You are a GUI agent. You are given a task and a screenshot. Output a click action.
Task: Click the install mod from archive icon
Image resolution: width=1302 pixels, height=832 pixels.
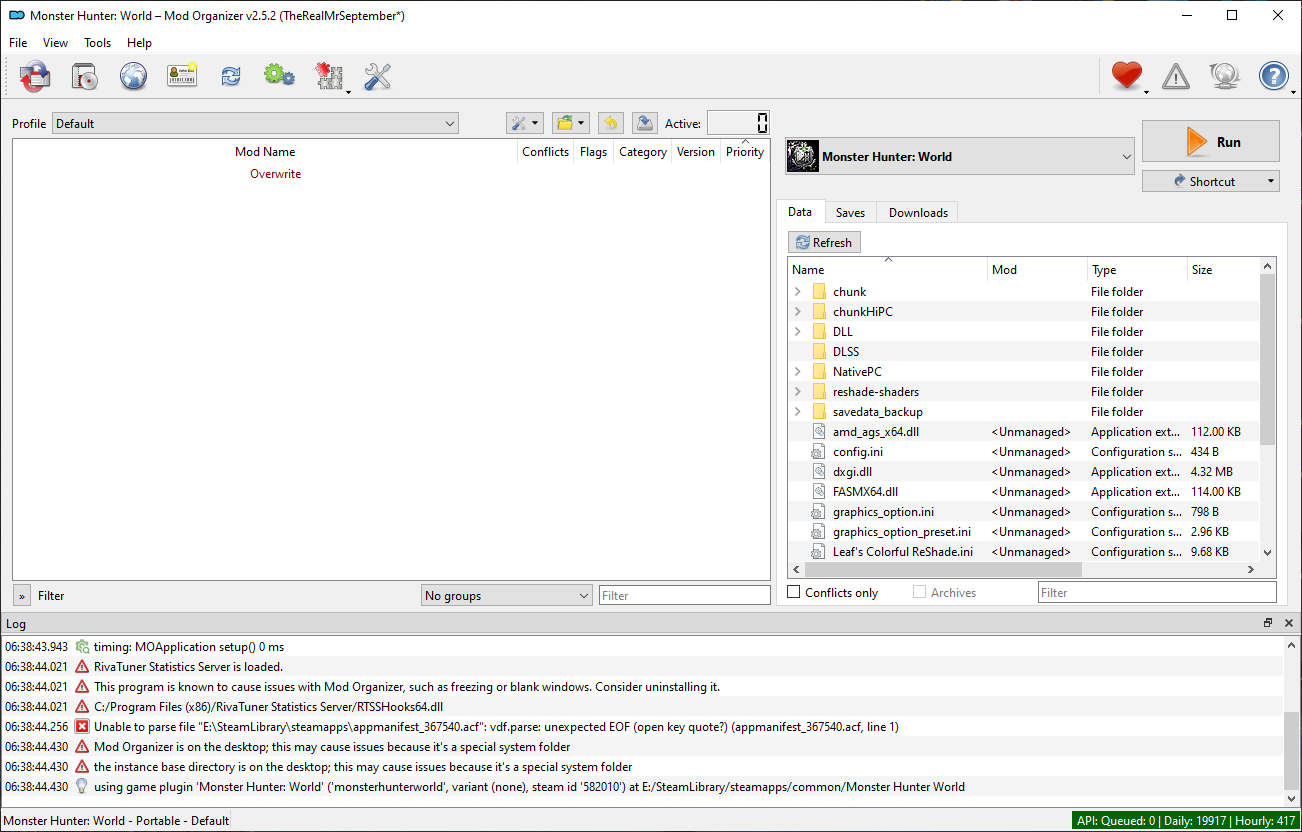click(x=84, y=76)
